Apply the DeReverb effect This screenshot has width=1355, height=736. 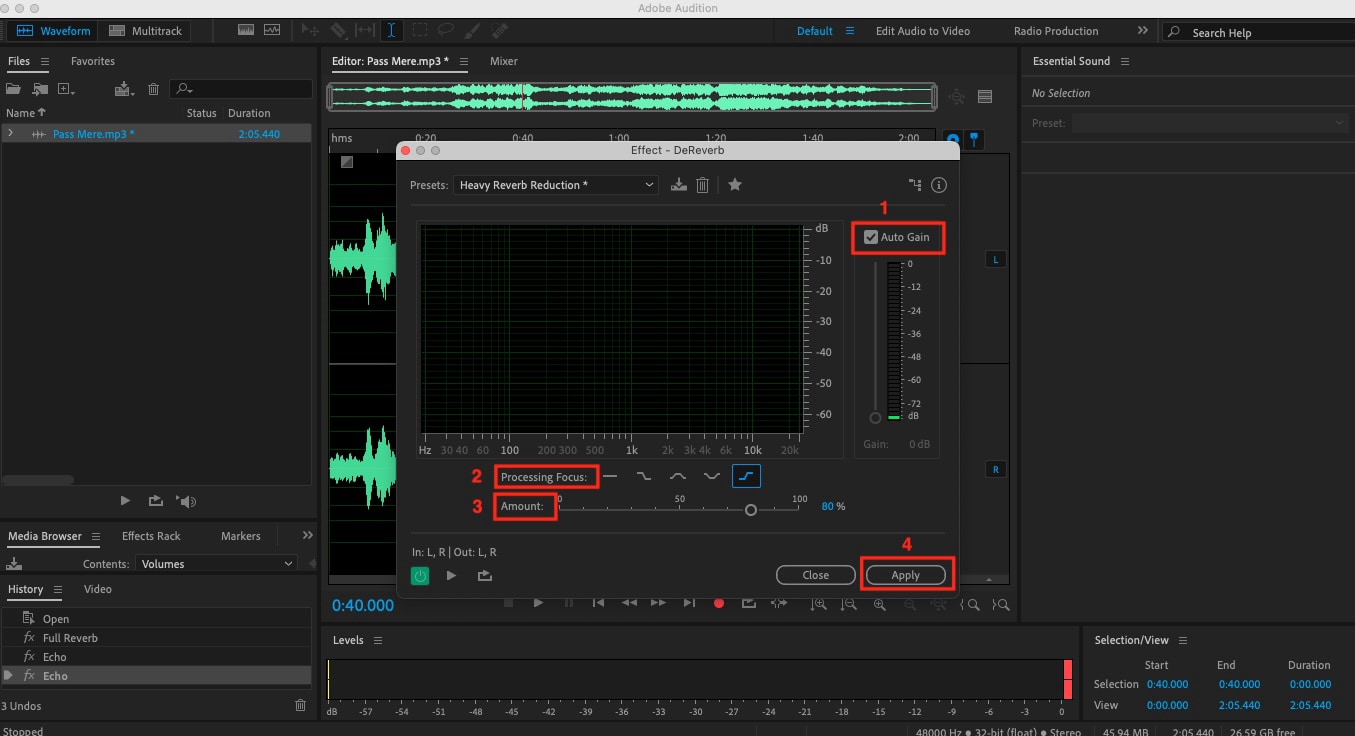tap(906, 575)
